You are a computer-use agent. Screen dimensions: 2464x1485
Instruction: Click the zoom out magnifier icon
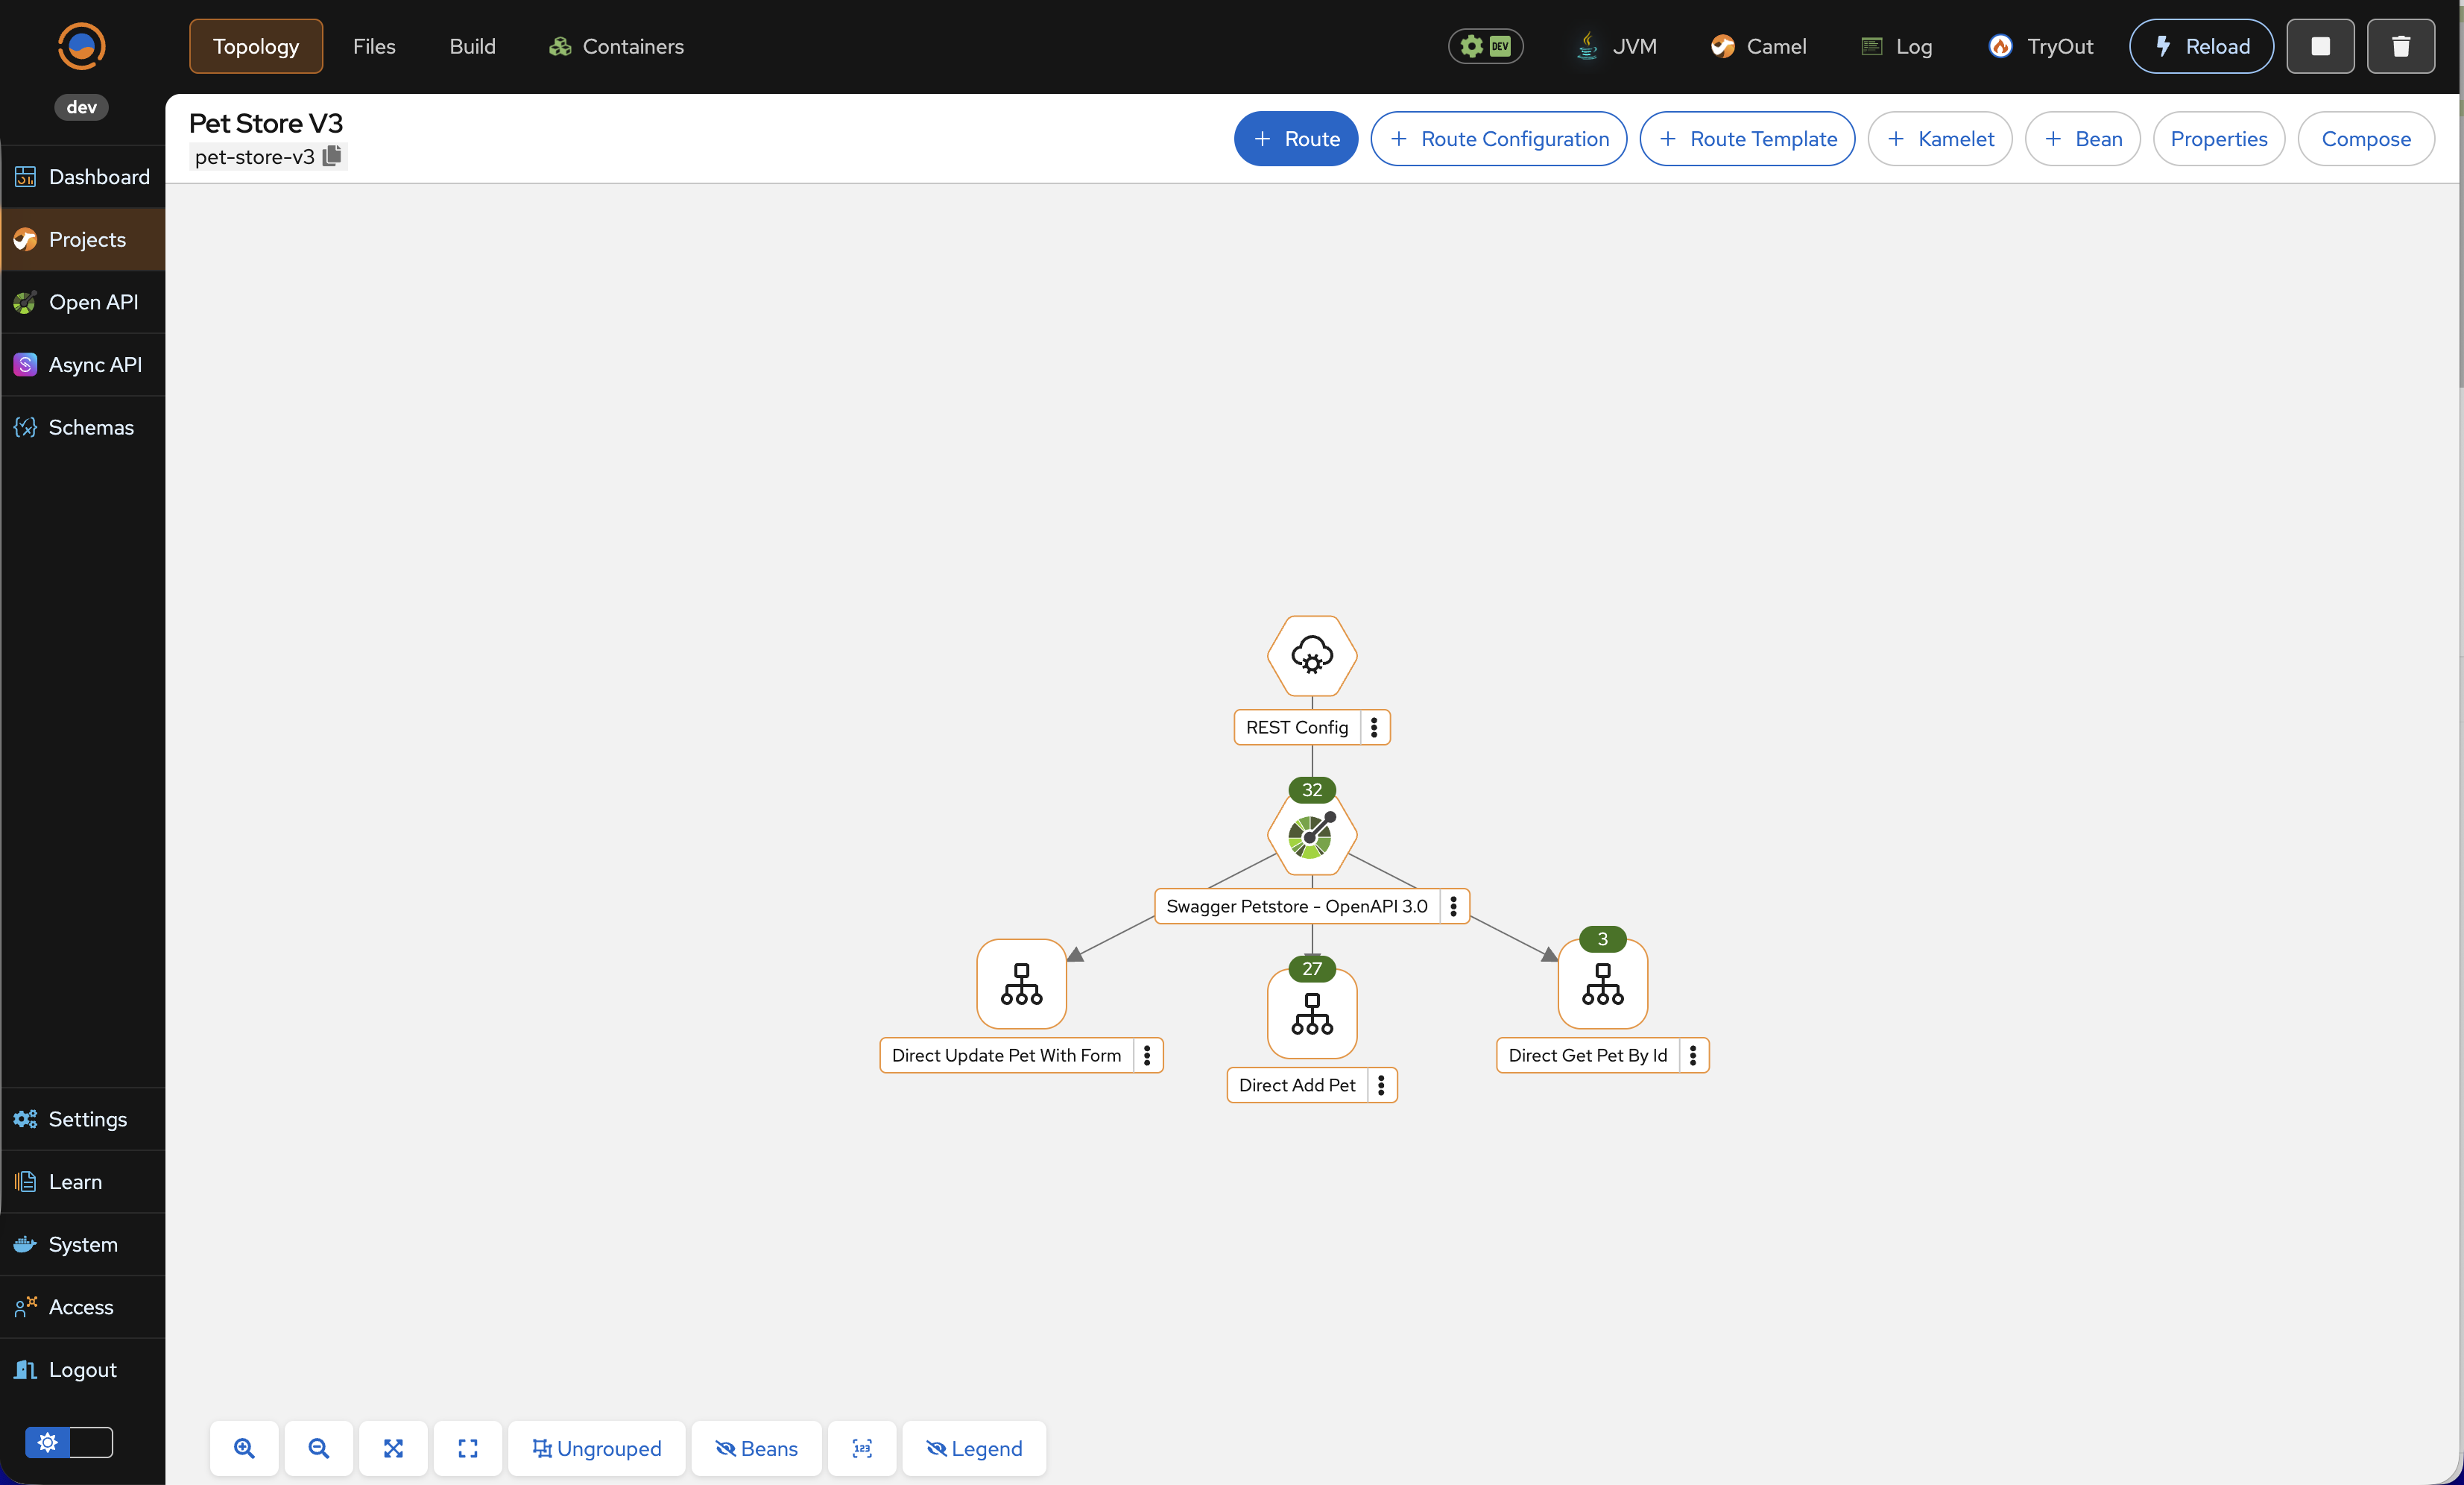[318, 1448]
